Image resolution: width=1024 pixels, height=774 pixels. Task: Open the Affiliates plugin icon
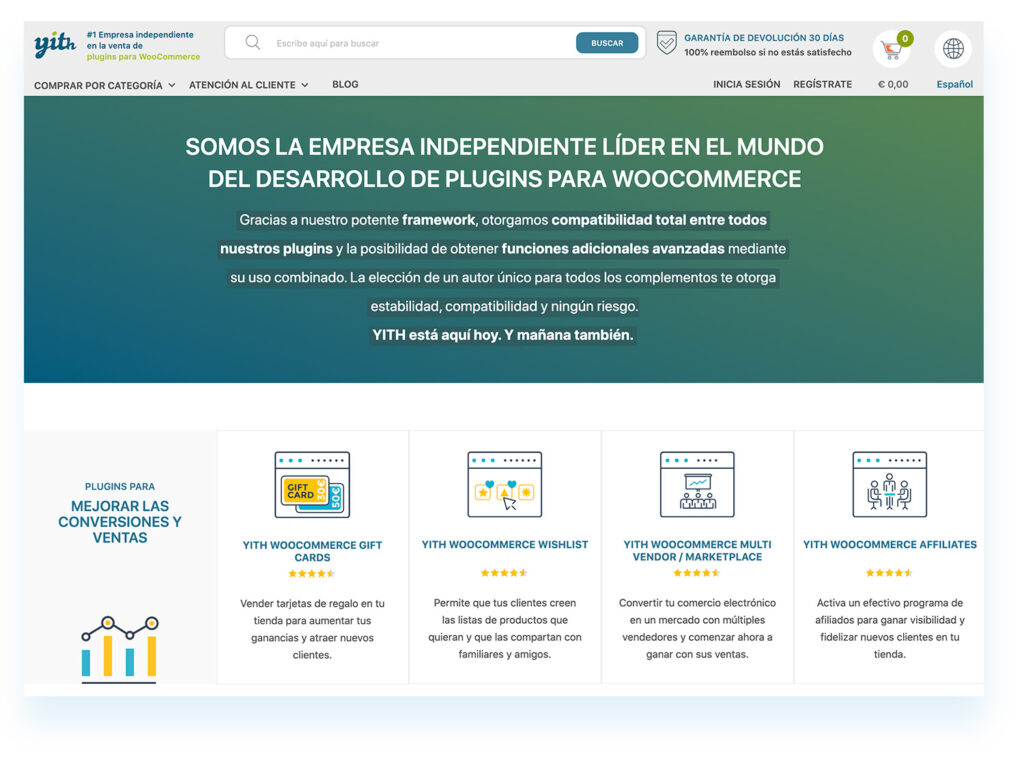(889, 484)
